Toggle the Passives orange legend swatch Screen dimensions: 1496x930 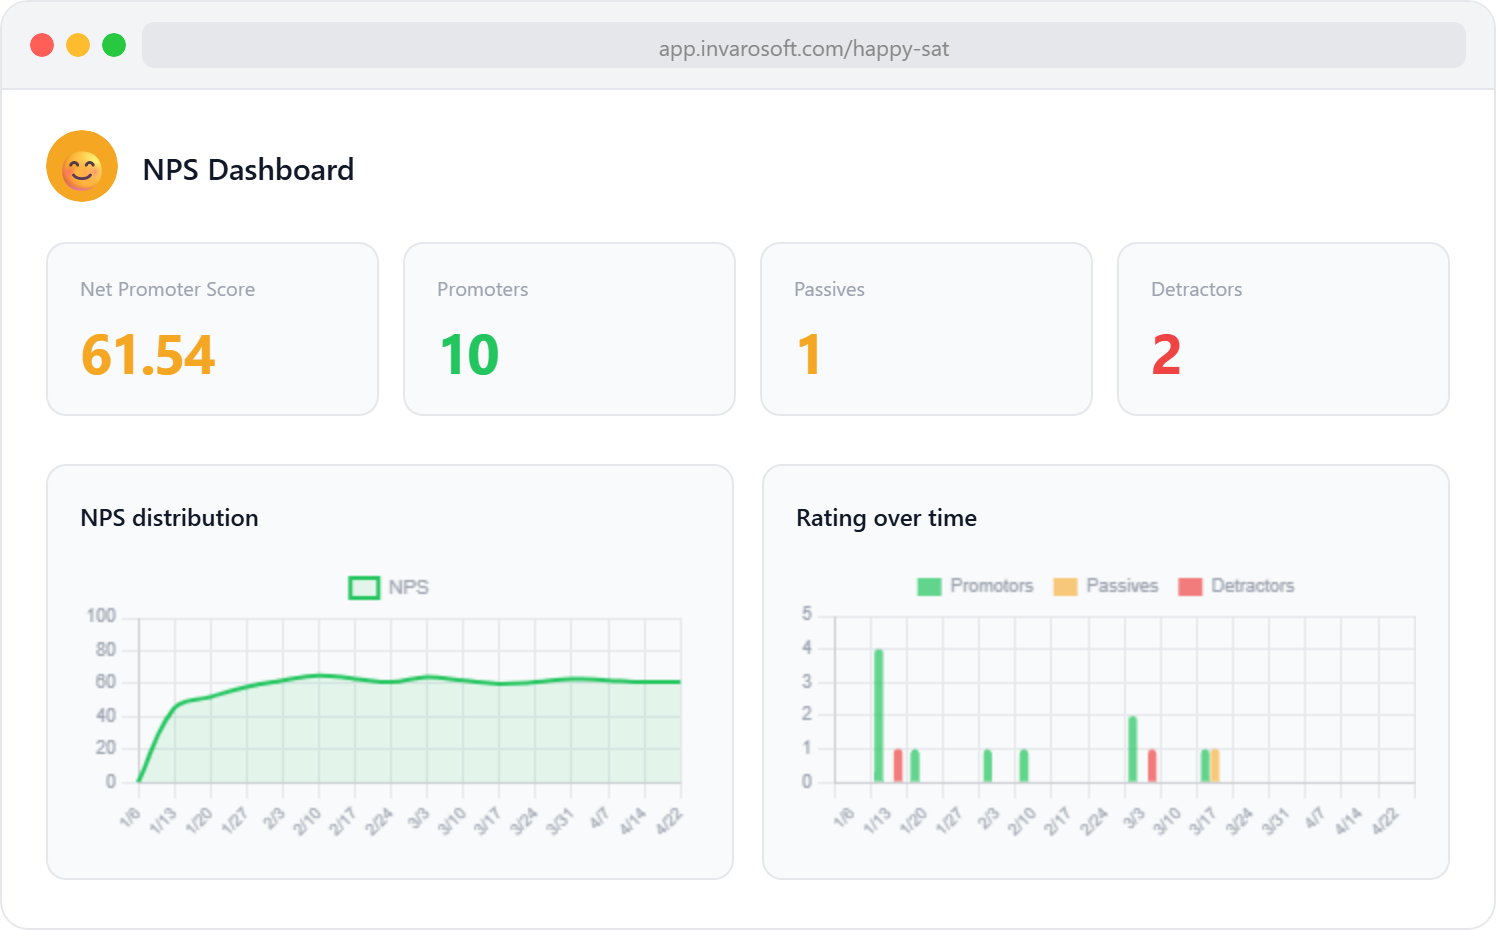(1066, 586)
